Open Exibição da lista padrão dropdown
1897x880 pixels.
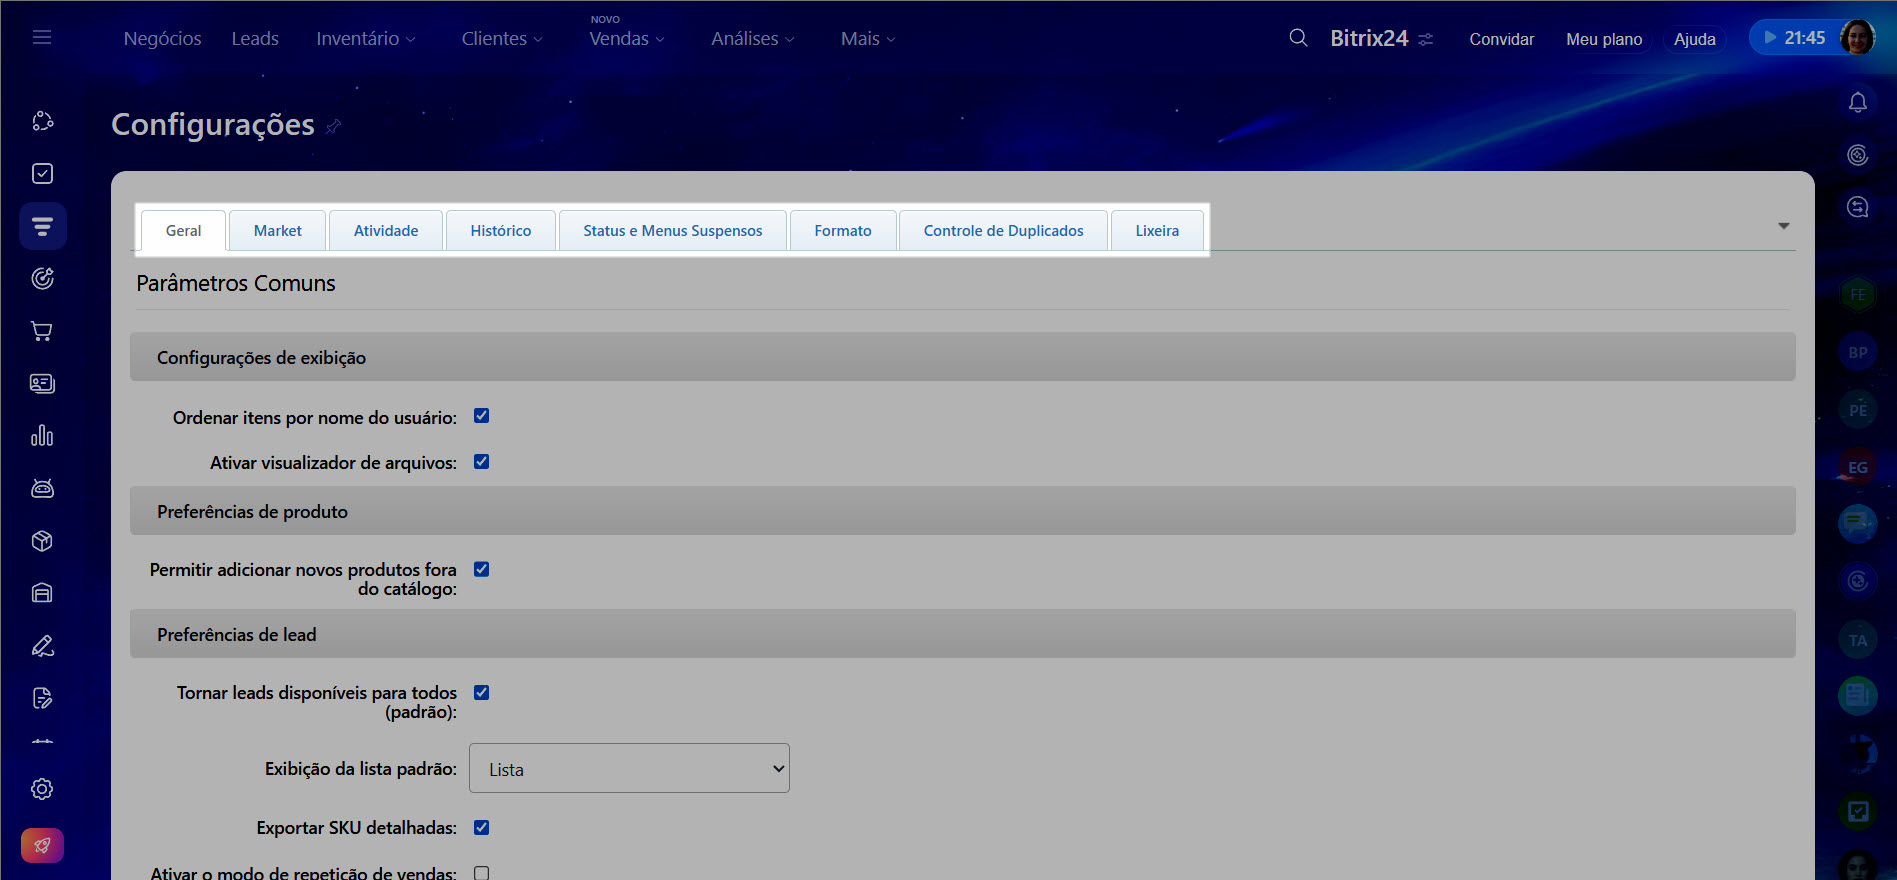pyautogui.click(x=629, y=768)
